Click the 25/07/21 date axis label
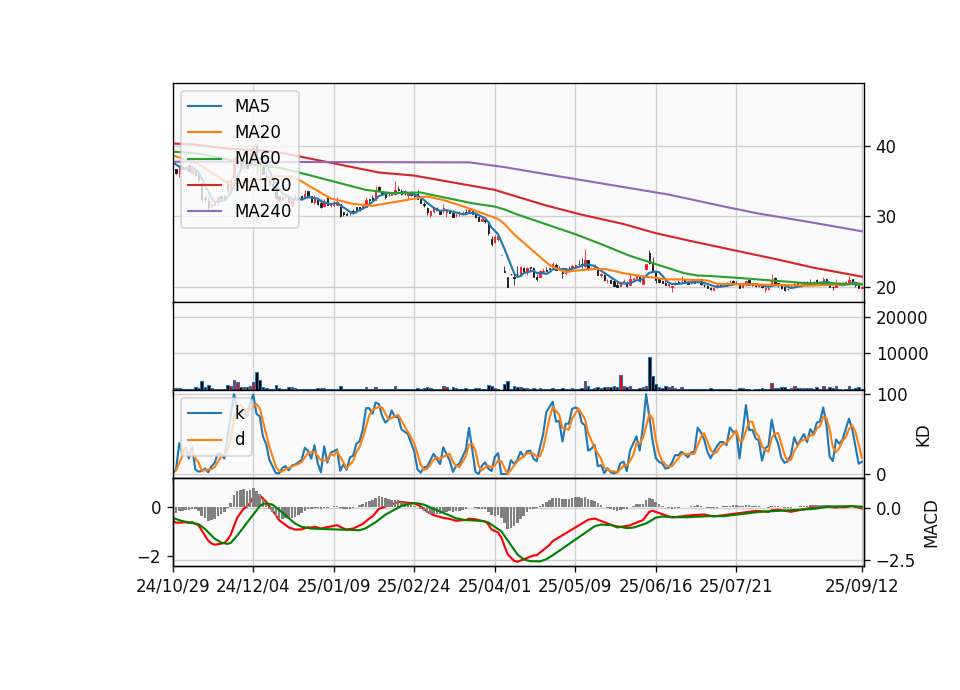The height and width of the screenshot is (690, 960). (x=735, y=586)
